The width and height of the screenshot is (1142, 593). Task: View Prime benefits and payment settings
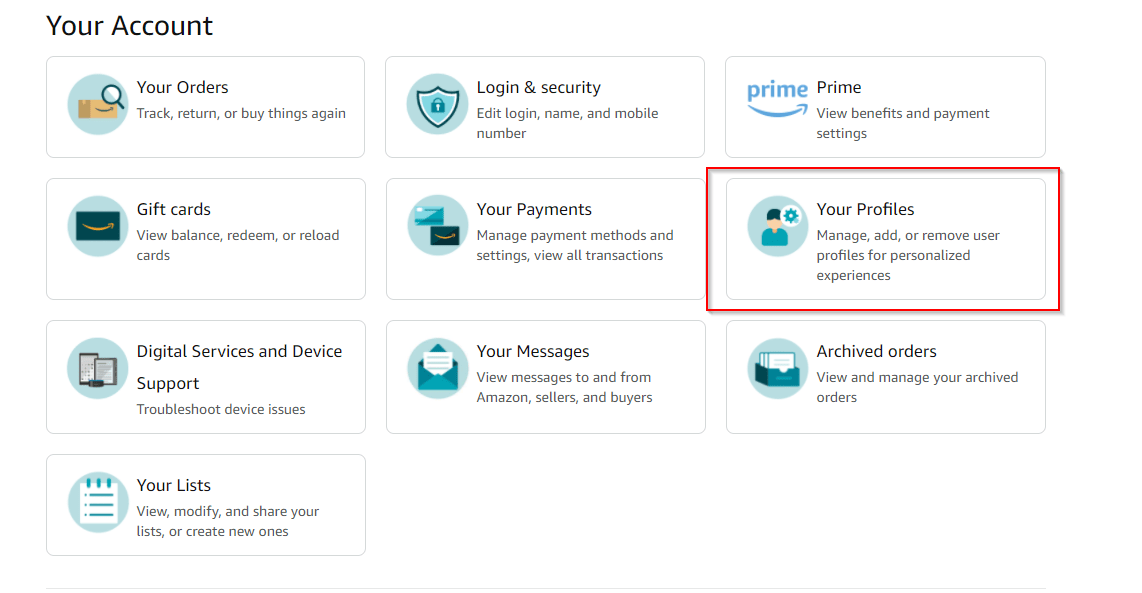click(x=885, y=107)
